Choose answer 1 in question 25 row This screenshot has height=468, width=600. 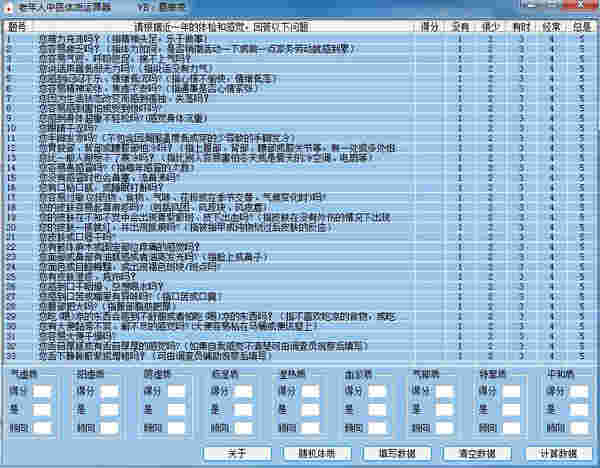point(460,276)
